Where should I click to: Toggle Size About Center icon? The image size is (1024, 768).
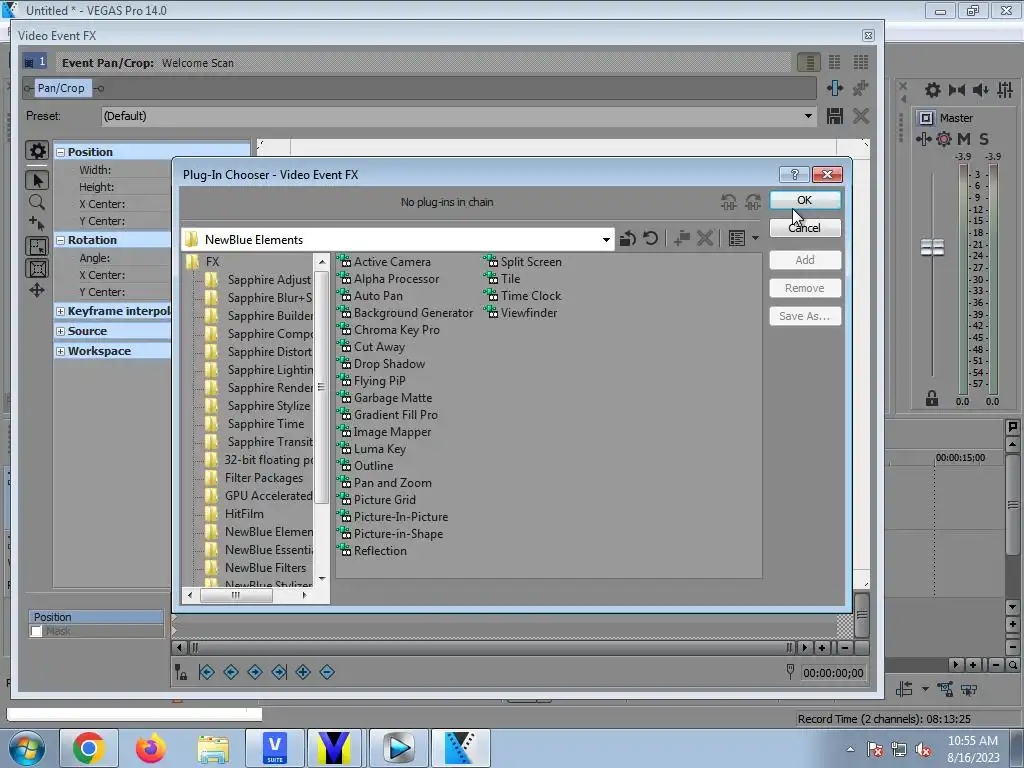(x=37, y=268)
